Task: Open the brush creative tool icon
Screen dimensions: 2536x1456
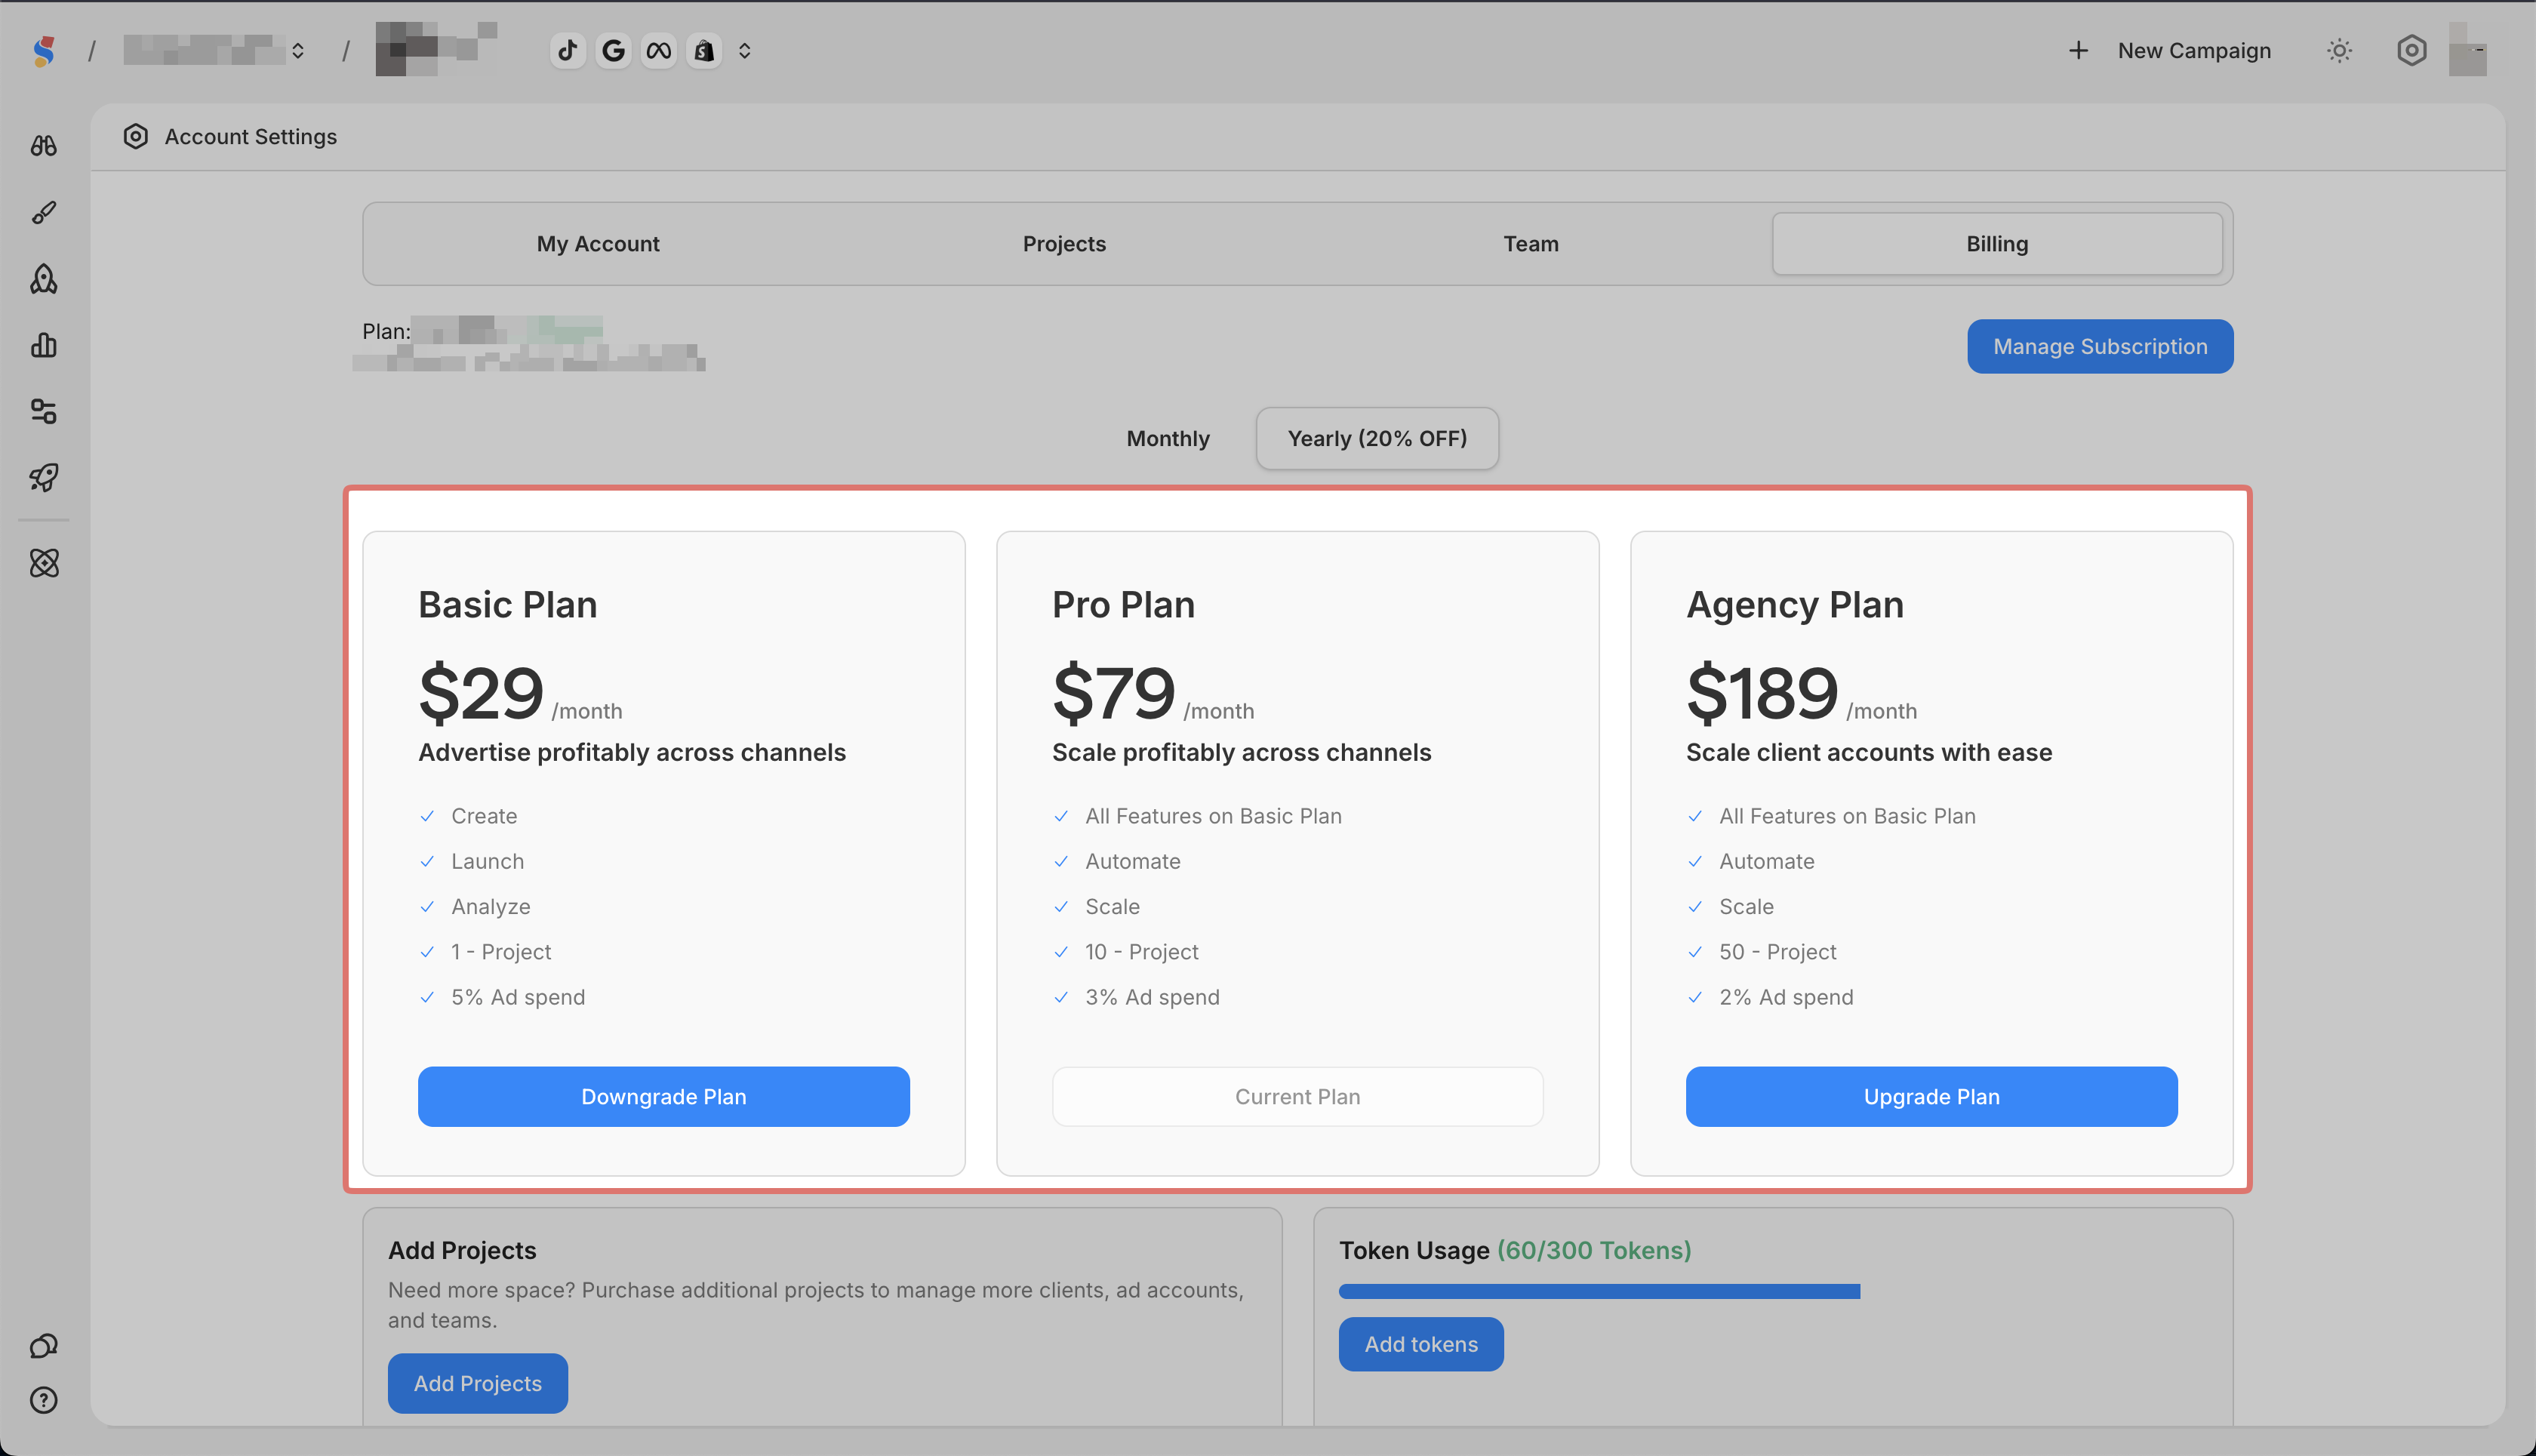Action: [44, 212]
